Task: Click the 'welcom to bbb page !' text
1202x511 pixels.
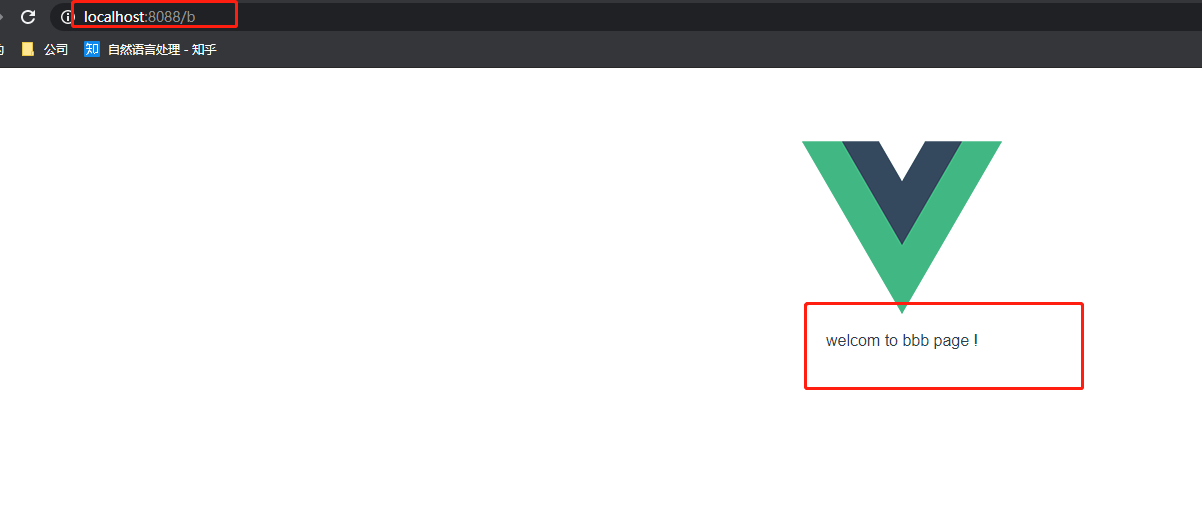Action: (902, 340)
